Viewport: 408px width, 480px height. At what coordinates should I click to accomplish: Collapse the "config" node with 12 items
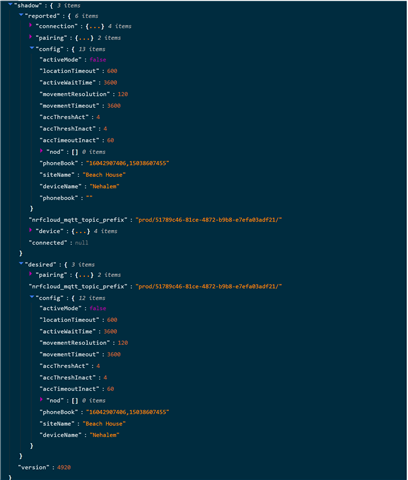tap(32, 297)
